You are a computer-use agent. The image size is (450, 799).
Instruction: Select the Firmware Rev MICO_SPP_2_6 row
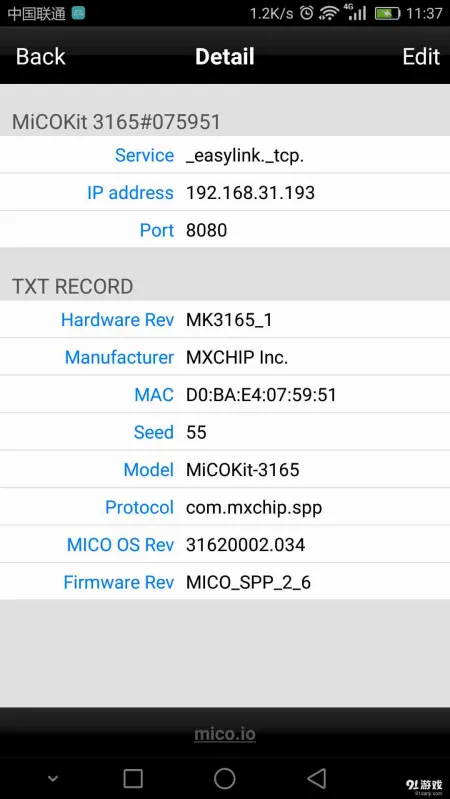coord(225,582)
